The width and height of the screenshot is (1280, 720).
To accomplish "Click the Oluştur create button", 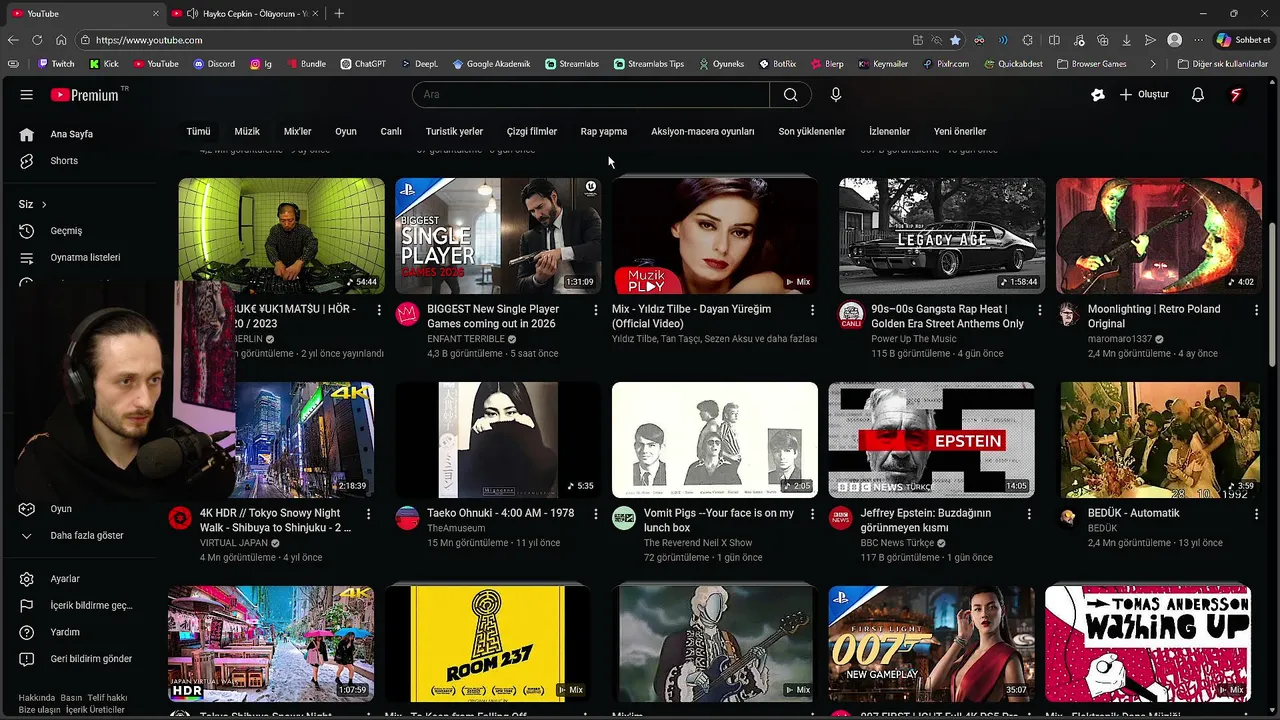I will coord(1144,95).
